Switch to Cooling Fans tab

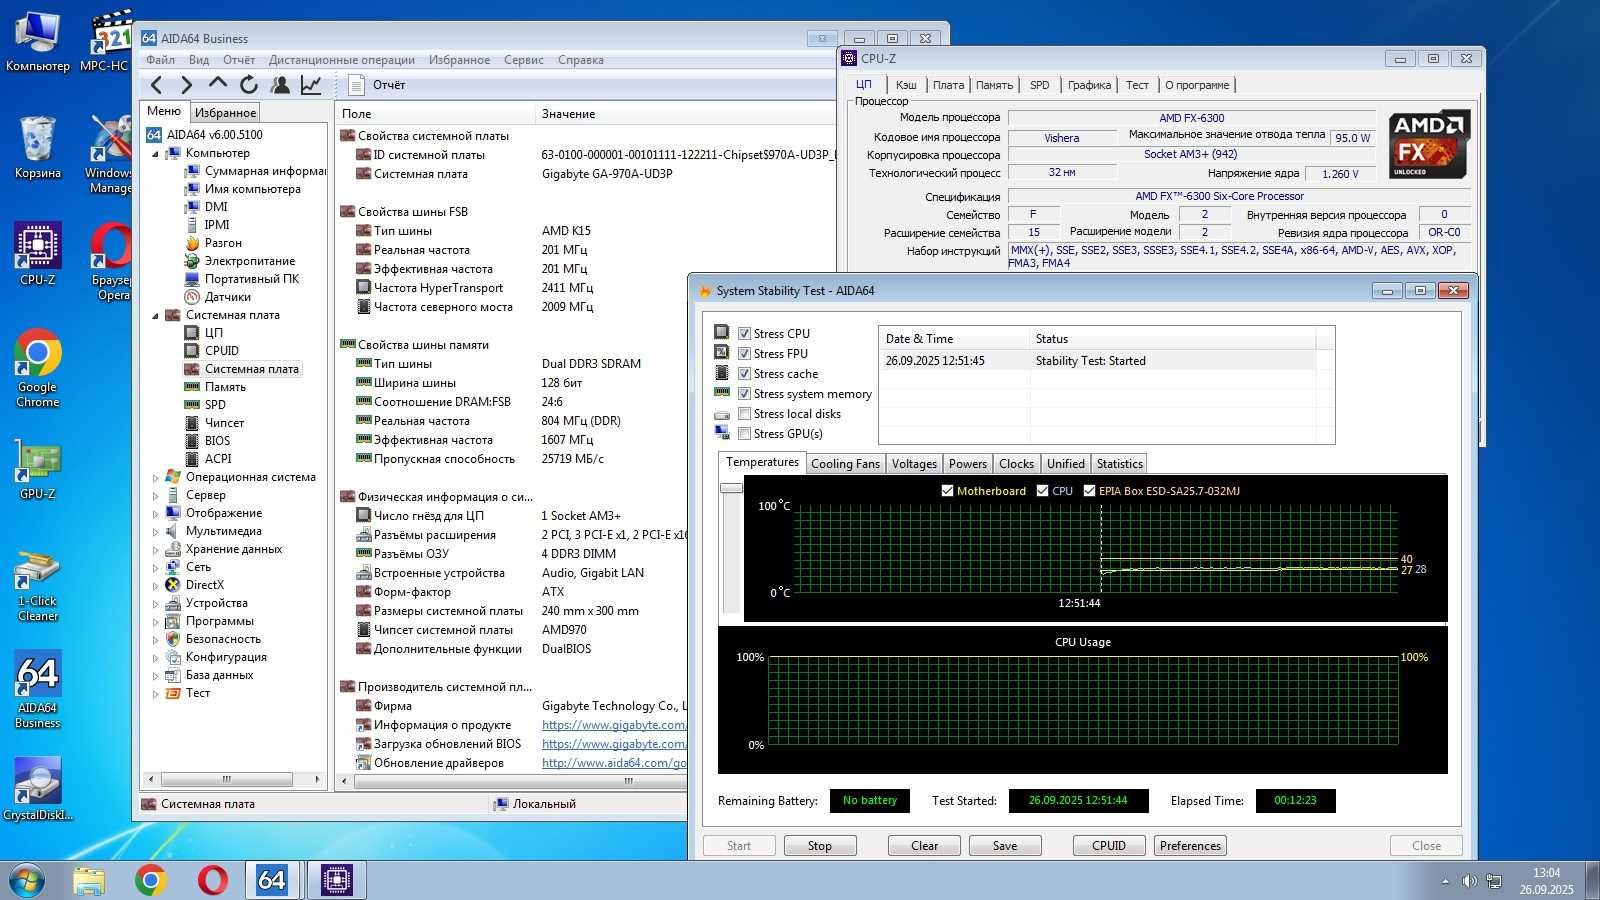tap(846, 464)
